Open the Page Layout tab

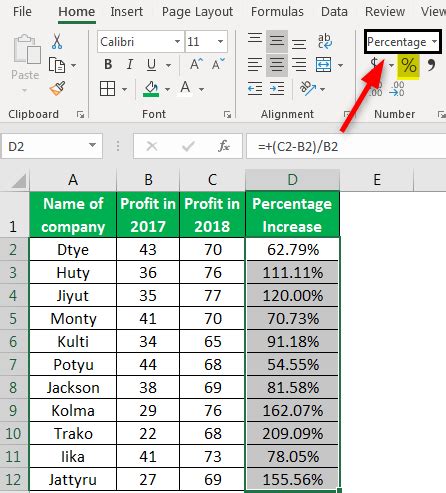(x=197, y=12)
